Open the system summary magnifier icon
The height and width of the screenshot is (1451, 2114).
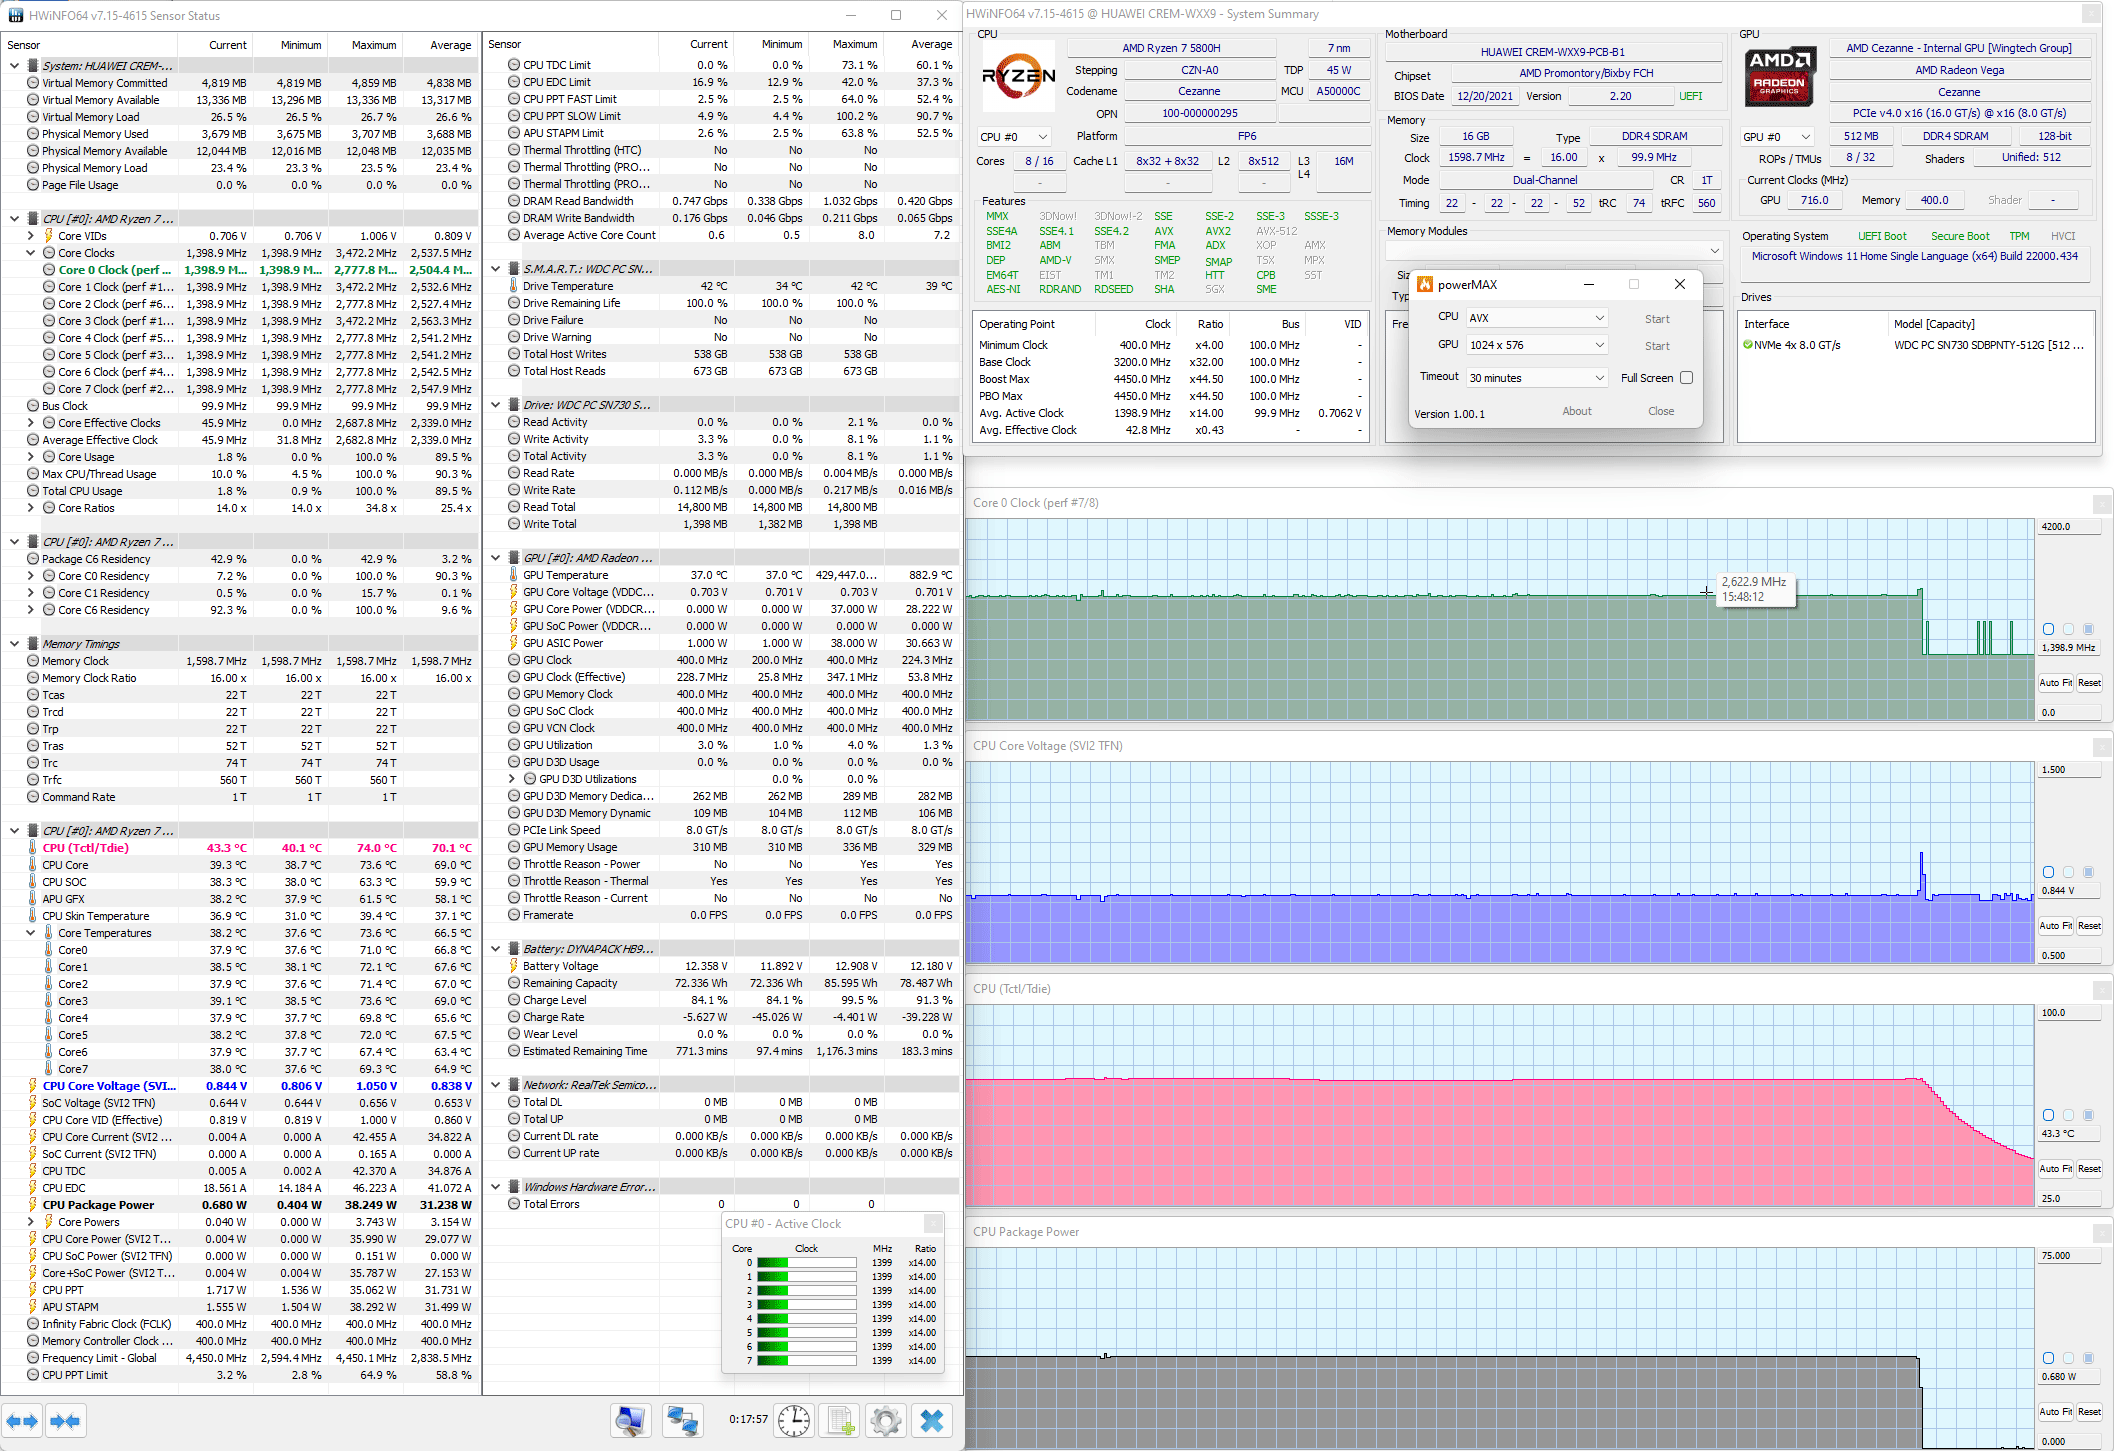630,1420
